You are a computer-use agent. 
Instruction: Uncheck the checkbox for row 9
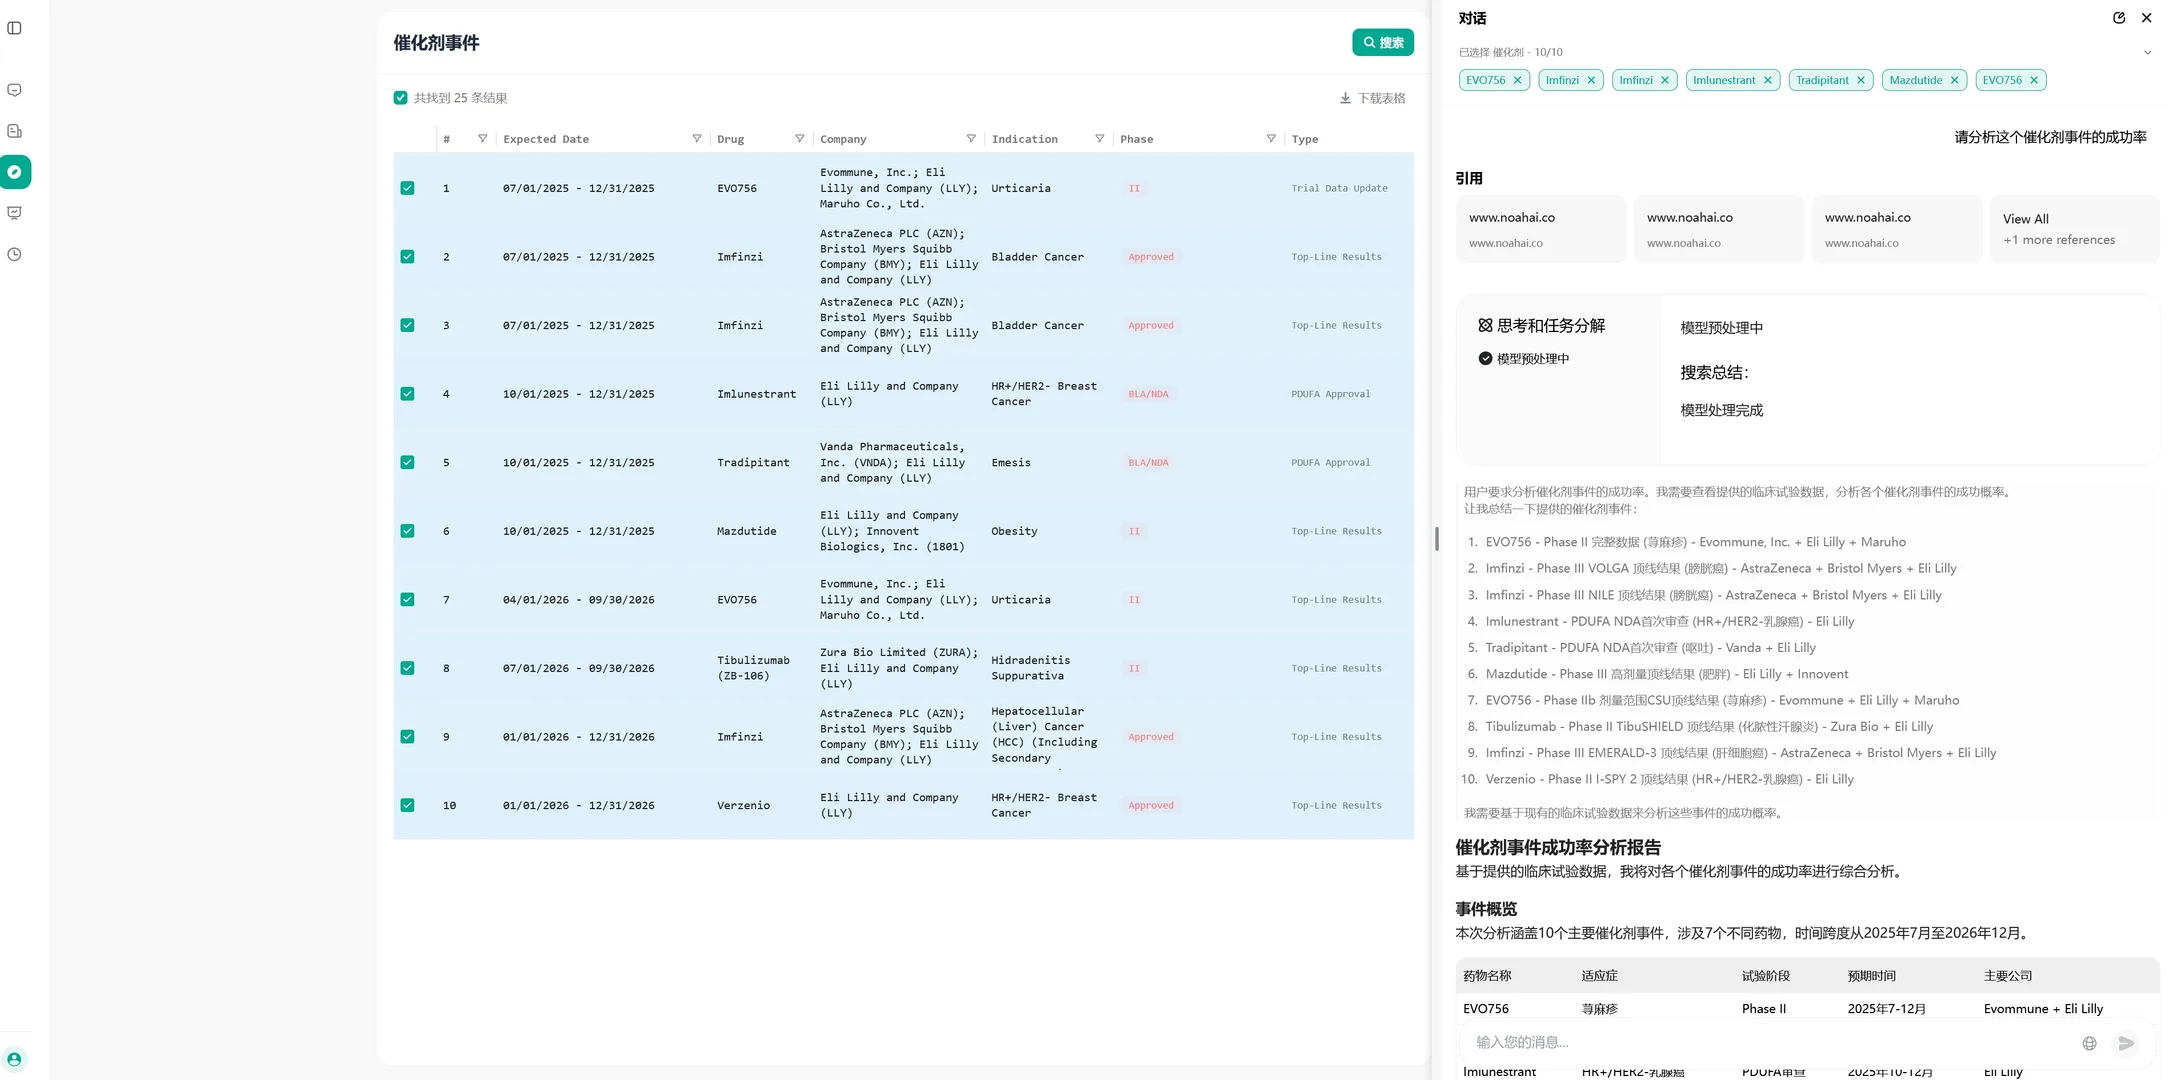pos(407,737)
